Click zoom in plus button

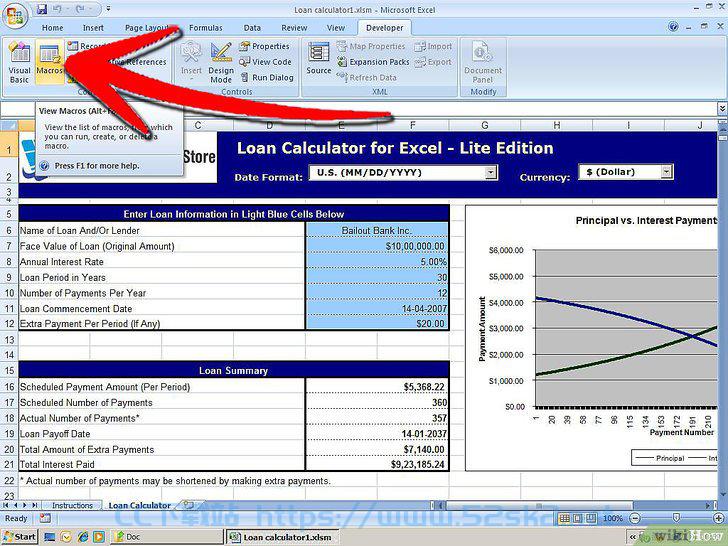pos(719,518)
